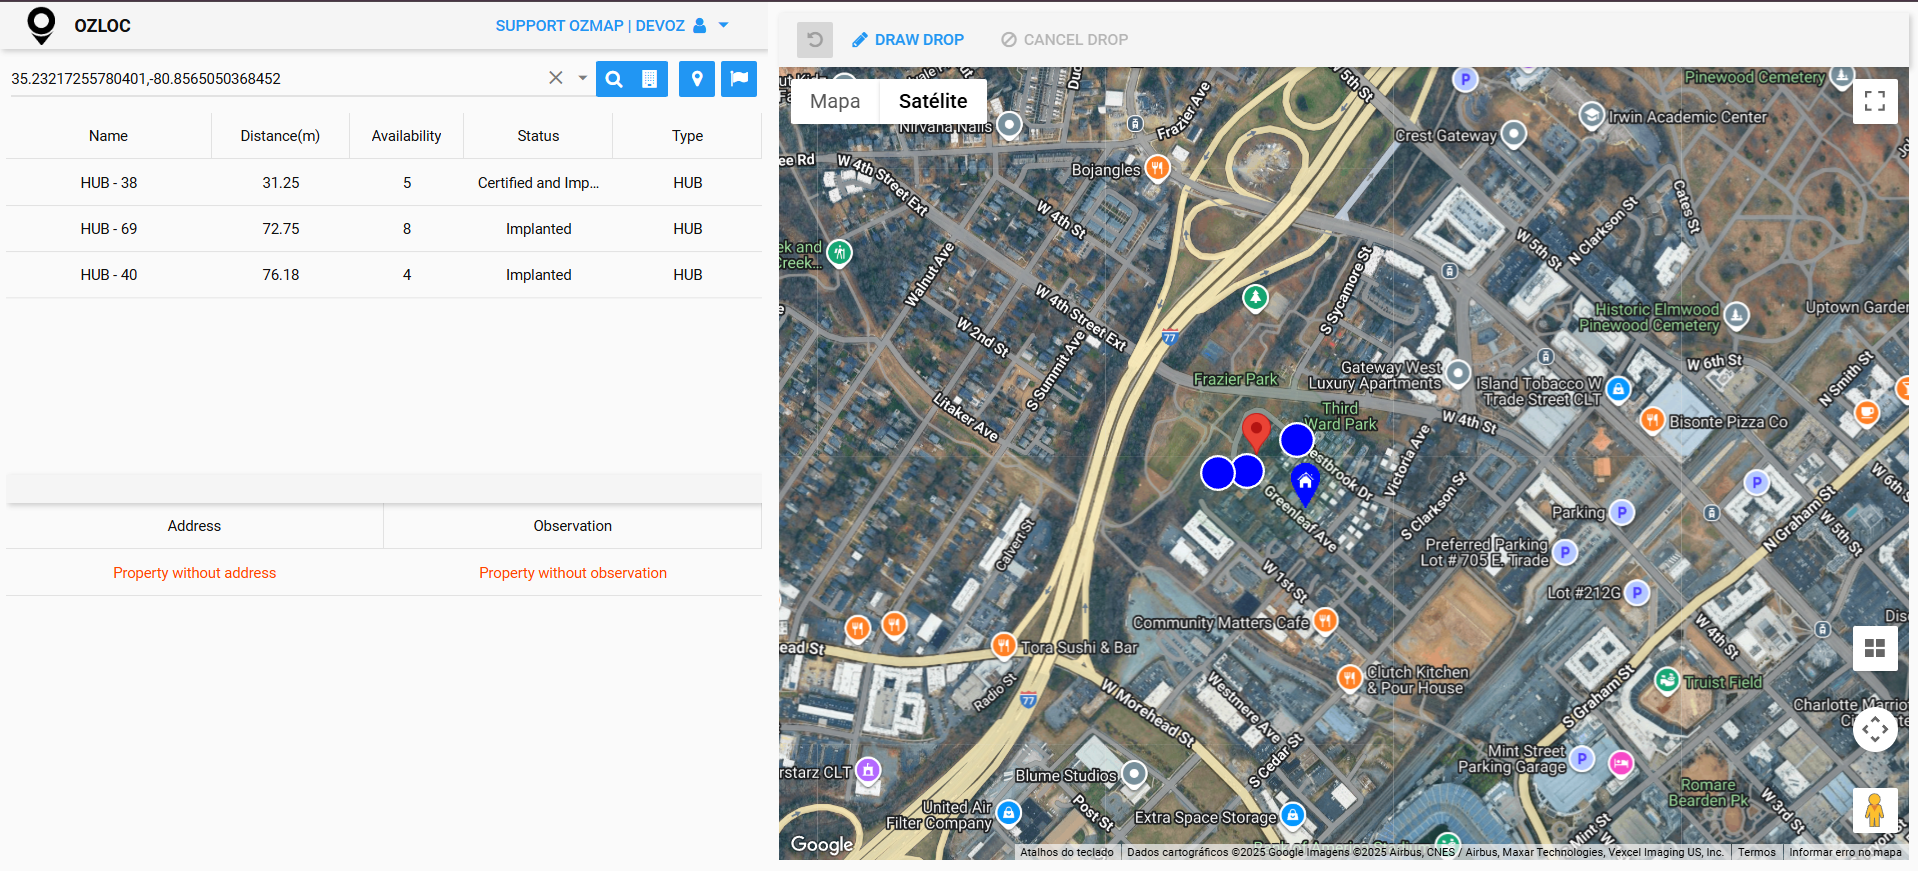
Task: Click Certified and Imp... status cell
Action: coord(538,183)
